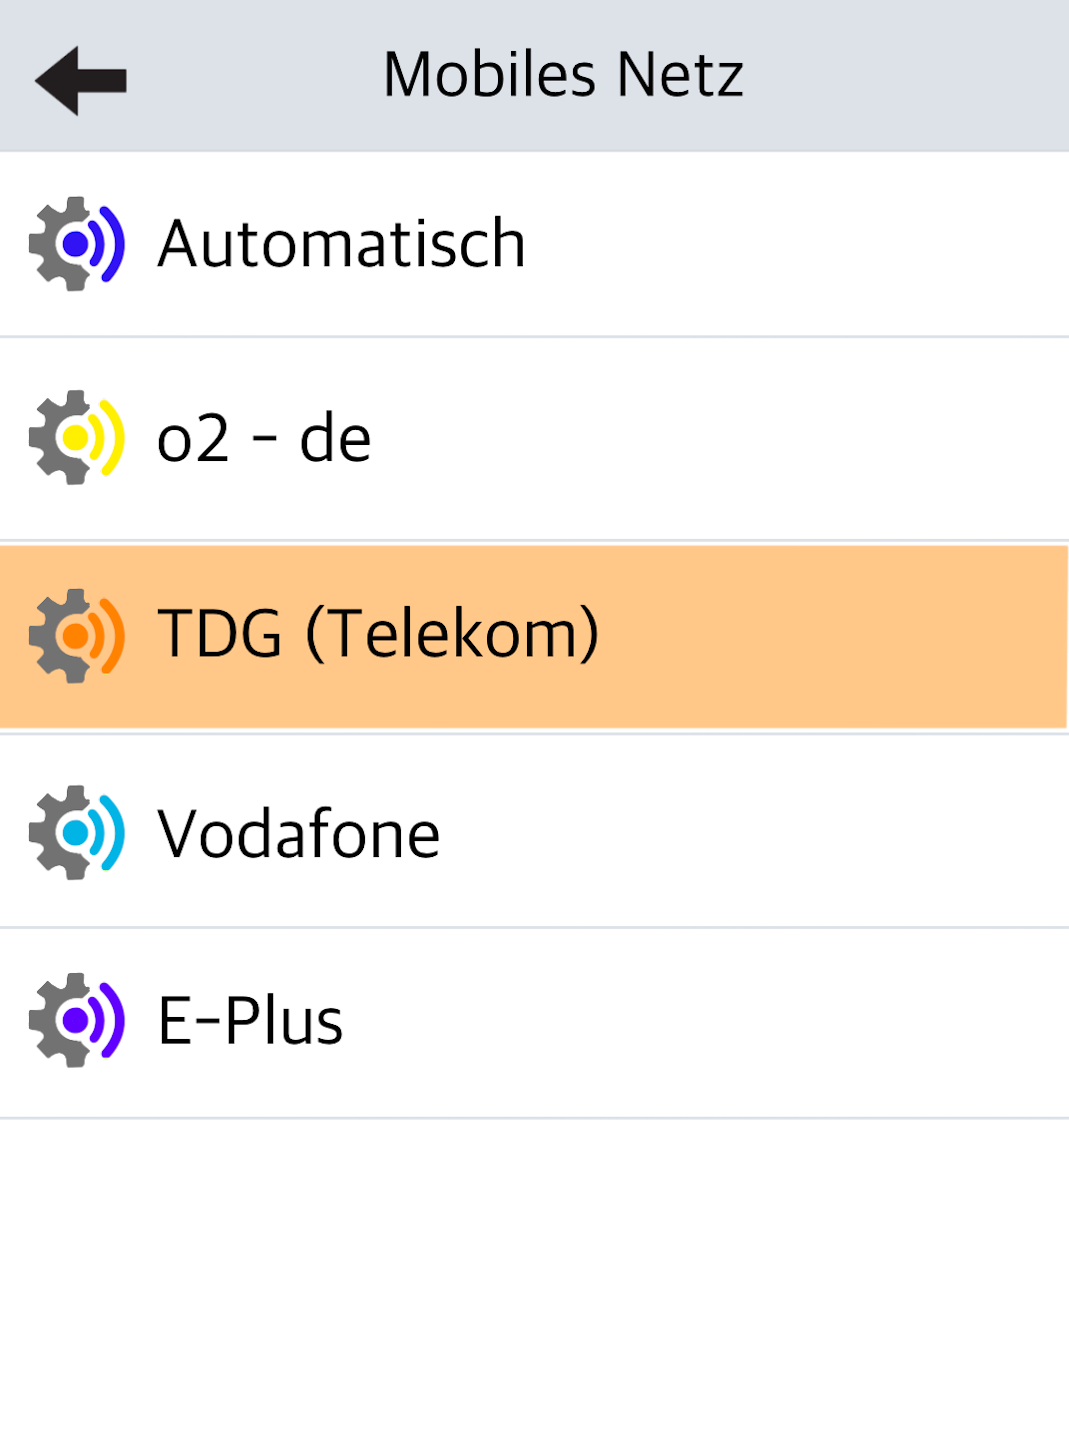
Task: Pick the Vodafone network label
Action: pyautogui.click(x=298, y=833)
